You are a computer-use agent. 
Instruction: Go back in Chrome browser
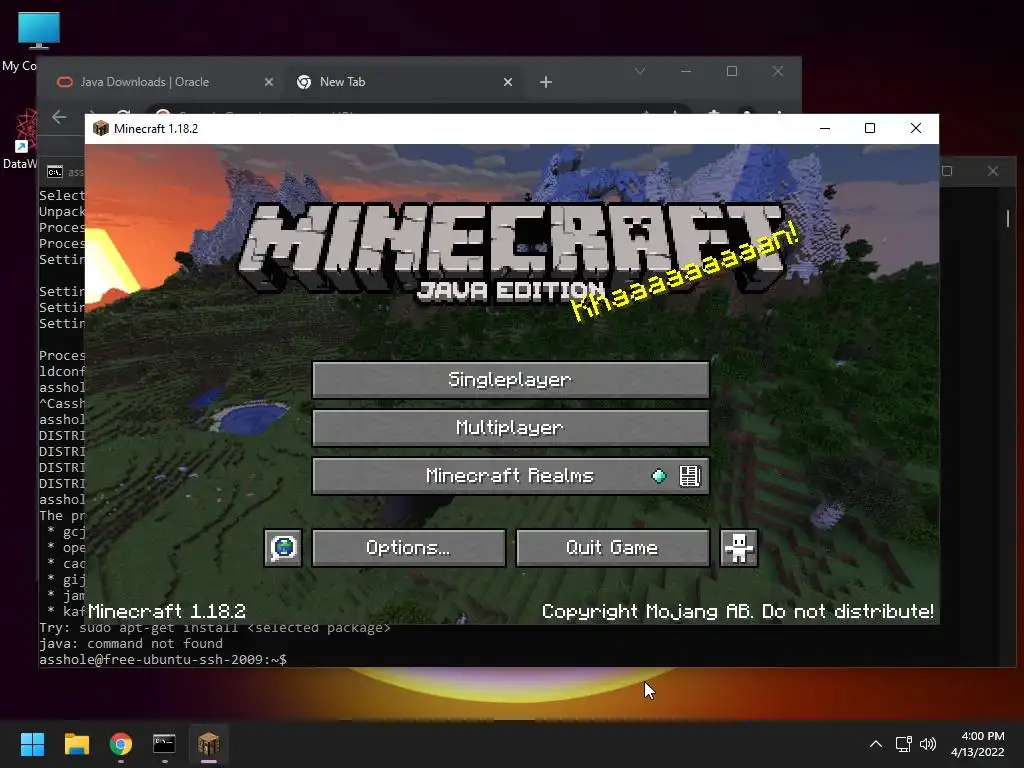tap(59, 117)
